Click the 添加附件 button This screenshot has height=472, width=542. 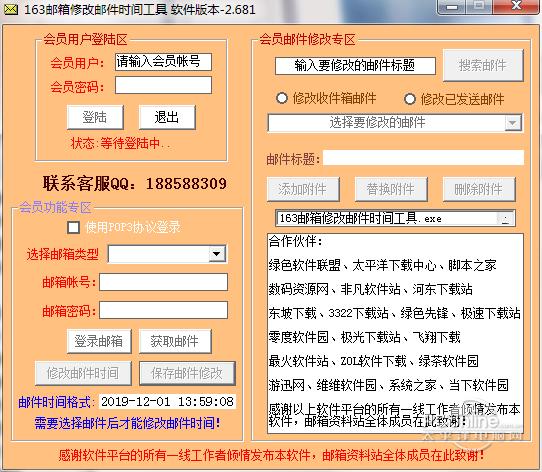point(303,189)
